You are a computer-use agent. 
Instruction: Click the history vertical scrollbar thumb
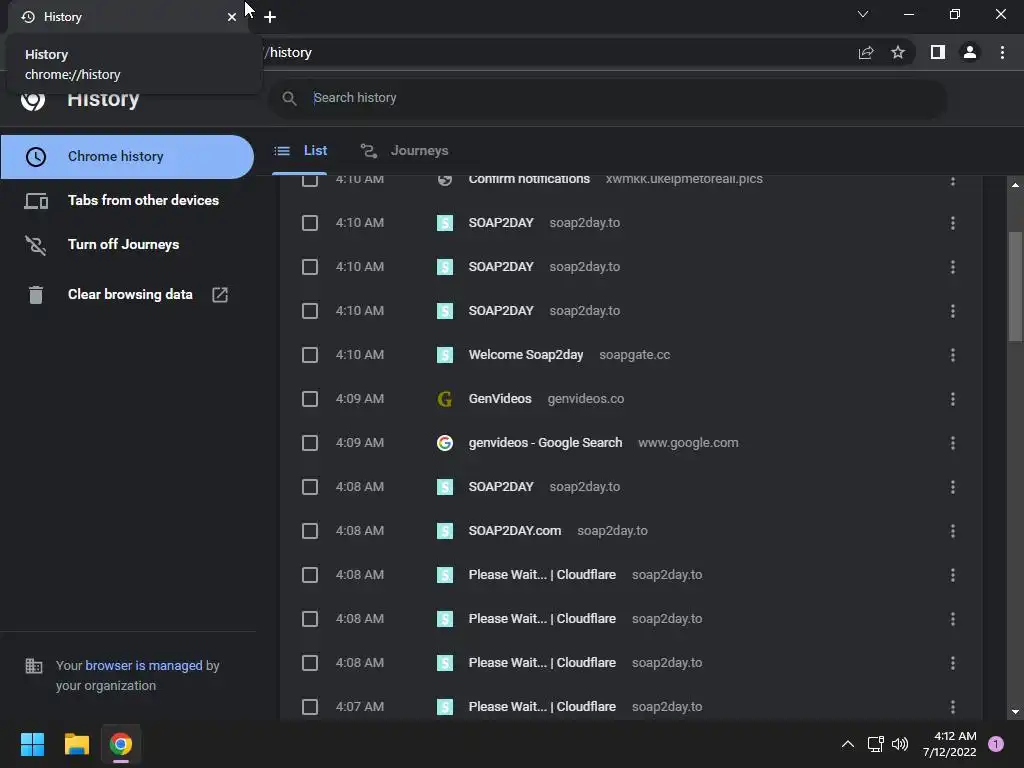point(1016,287)
